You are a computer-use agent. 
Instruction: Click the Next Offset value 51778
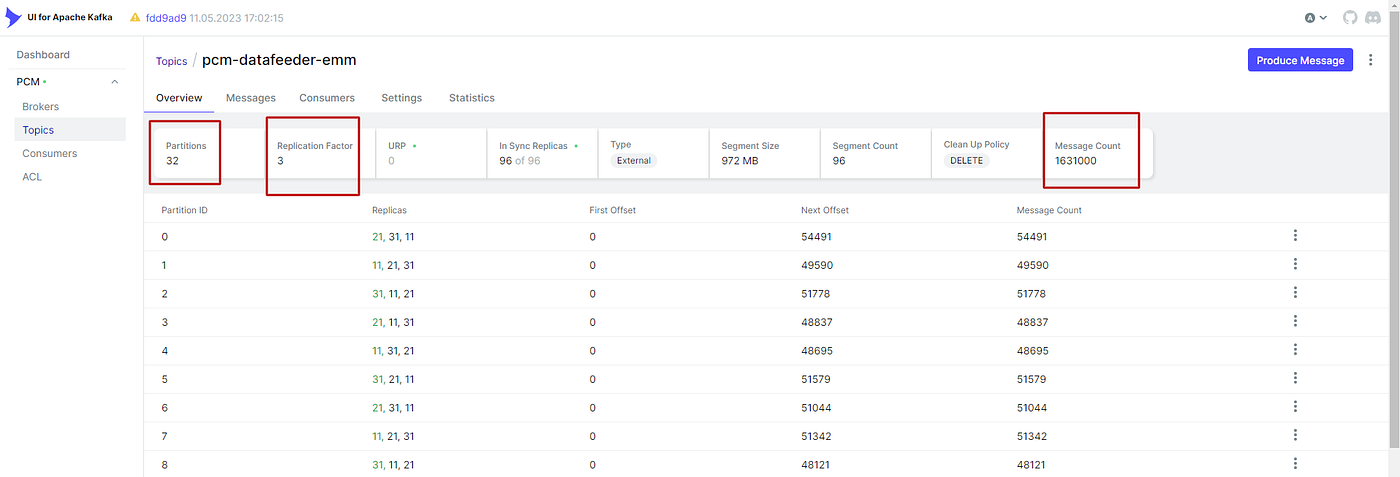click(x=816, y=294)
